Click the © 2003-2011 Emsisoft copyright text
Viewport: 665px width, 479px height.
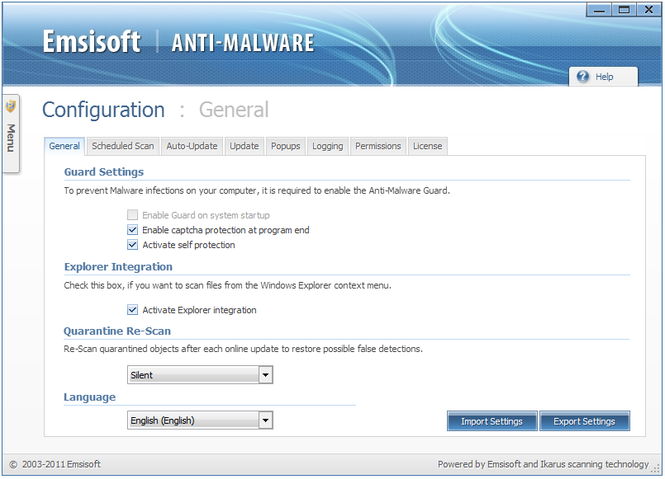55,465
